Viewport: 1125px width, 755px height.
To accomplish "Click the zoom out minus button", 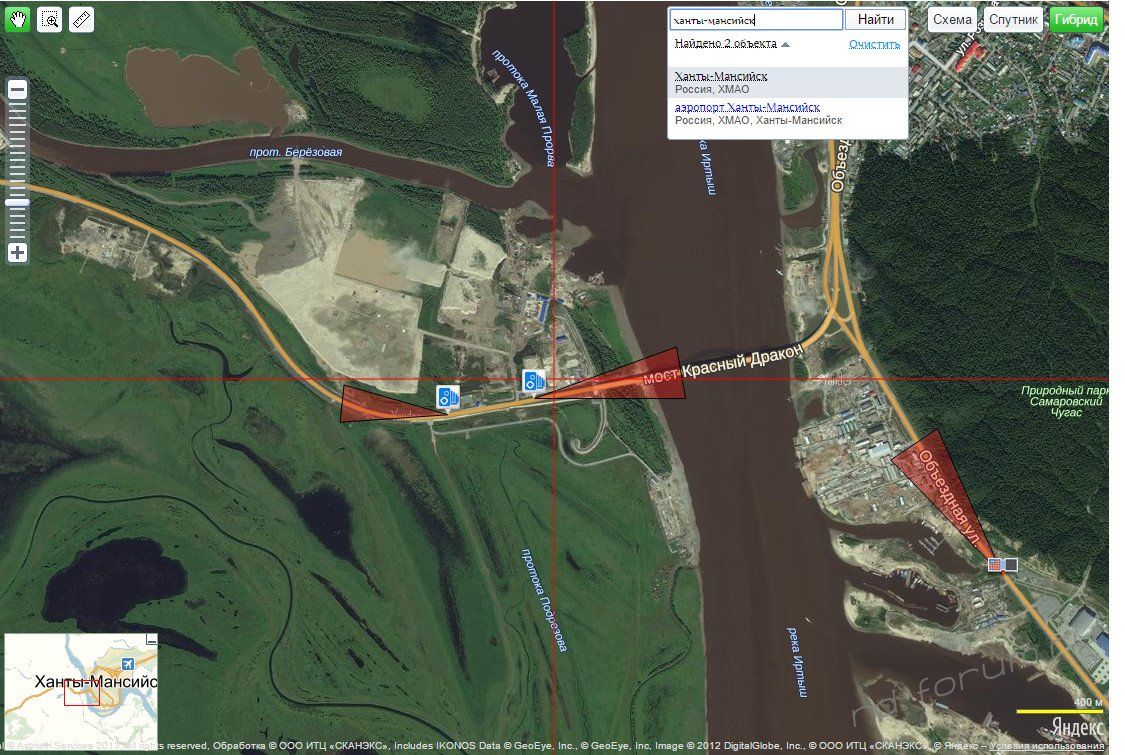I will click(x=18, y=90).
